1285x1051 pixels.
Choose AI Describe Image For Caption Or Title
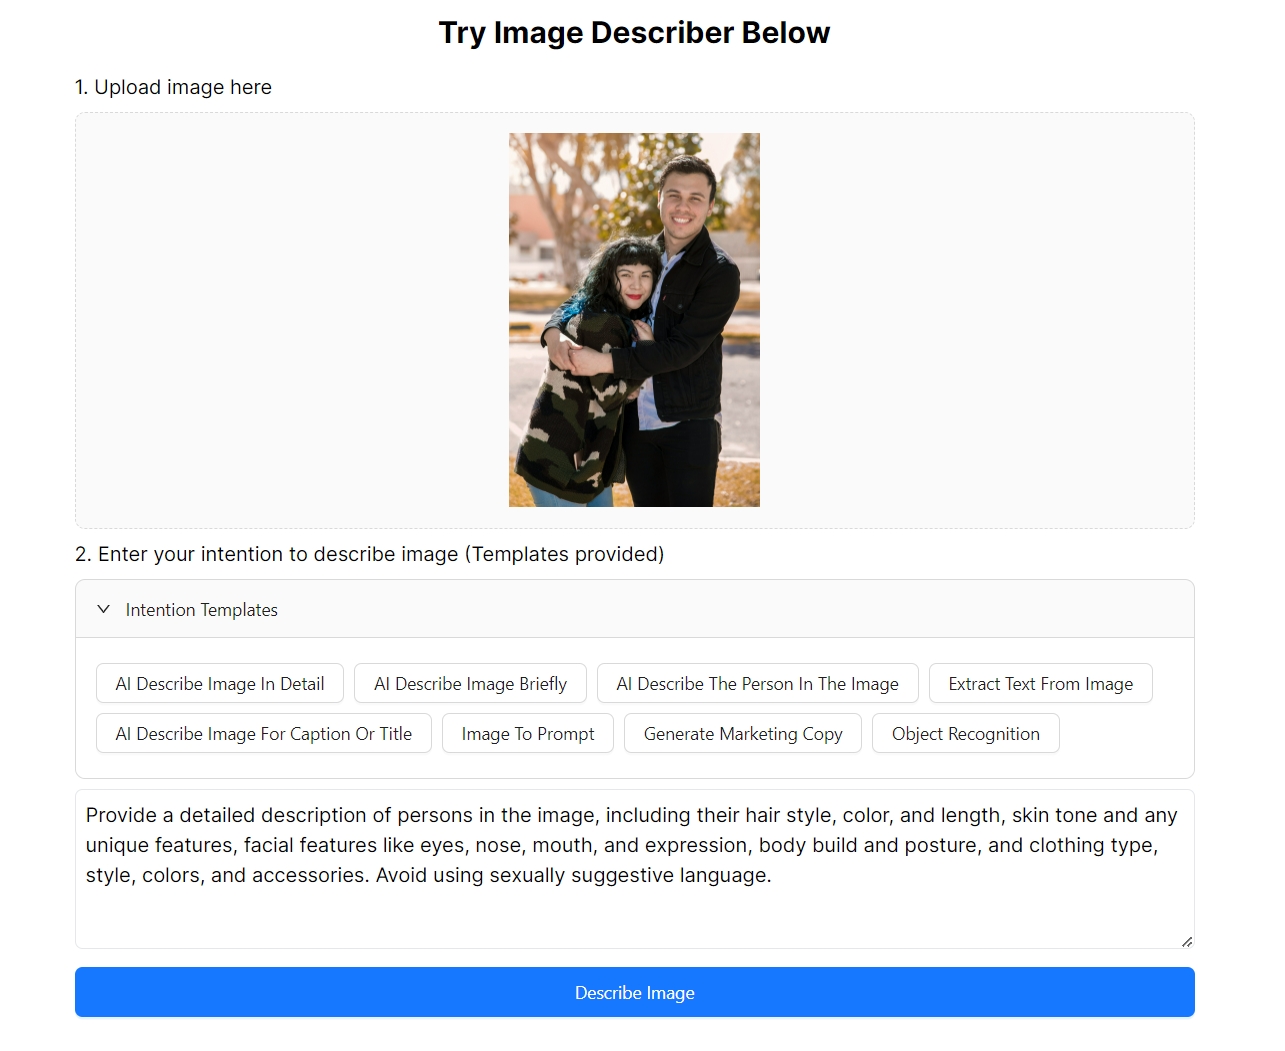click(x=264, y=734)
